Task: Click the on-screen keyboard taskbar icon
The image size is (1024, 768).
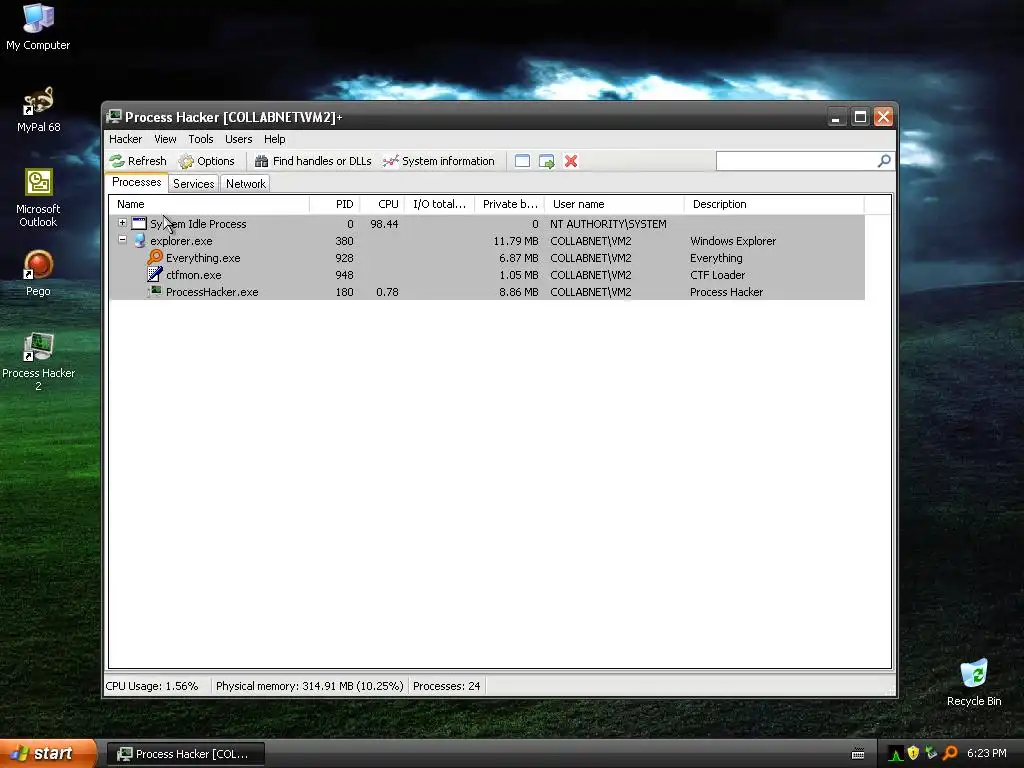Action: [x=858, y=754]
